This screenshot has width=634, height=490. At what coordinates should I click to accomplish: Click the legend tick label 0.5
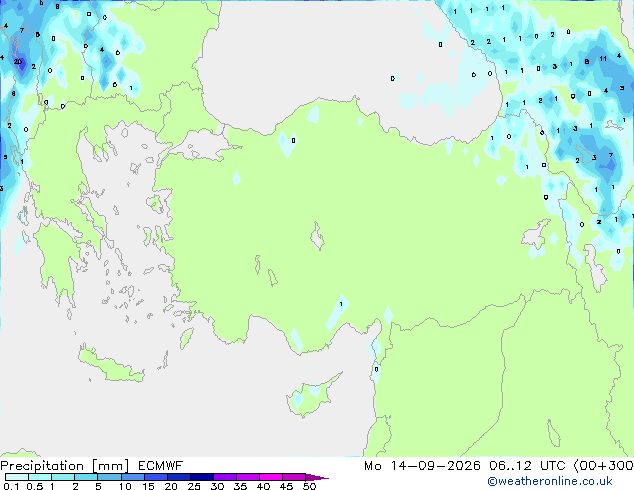[34, 486]
